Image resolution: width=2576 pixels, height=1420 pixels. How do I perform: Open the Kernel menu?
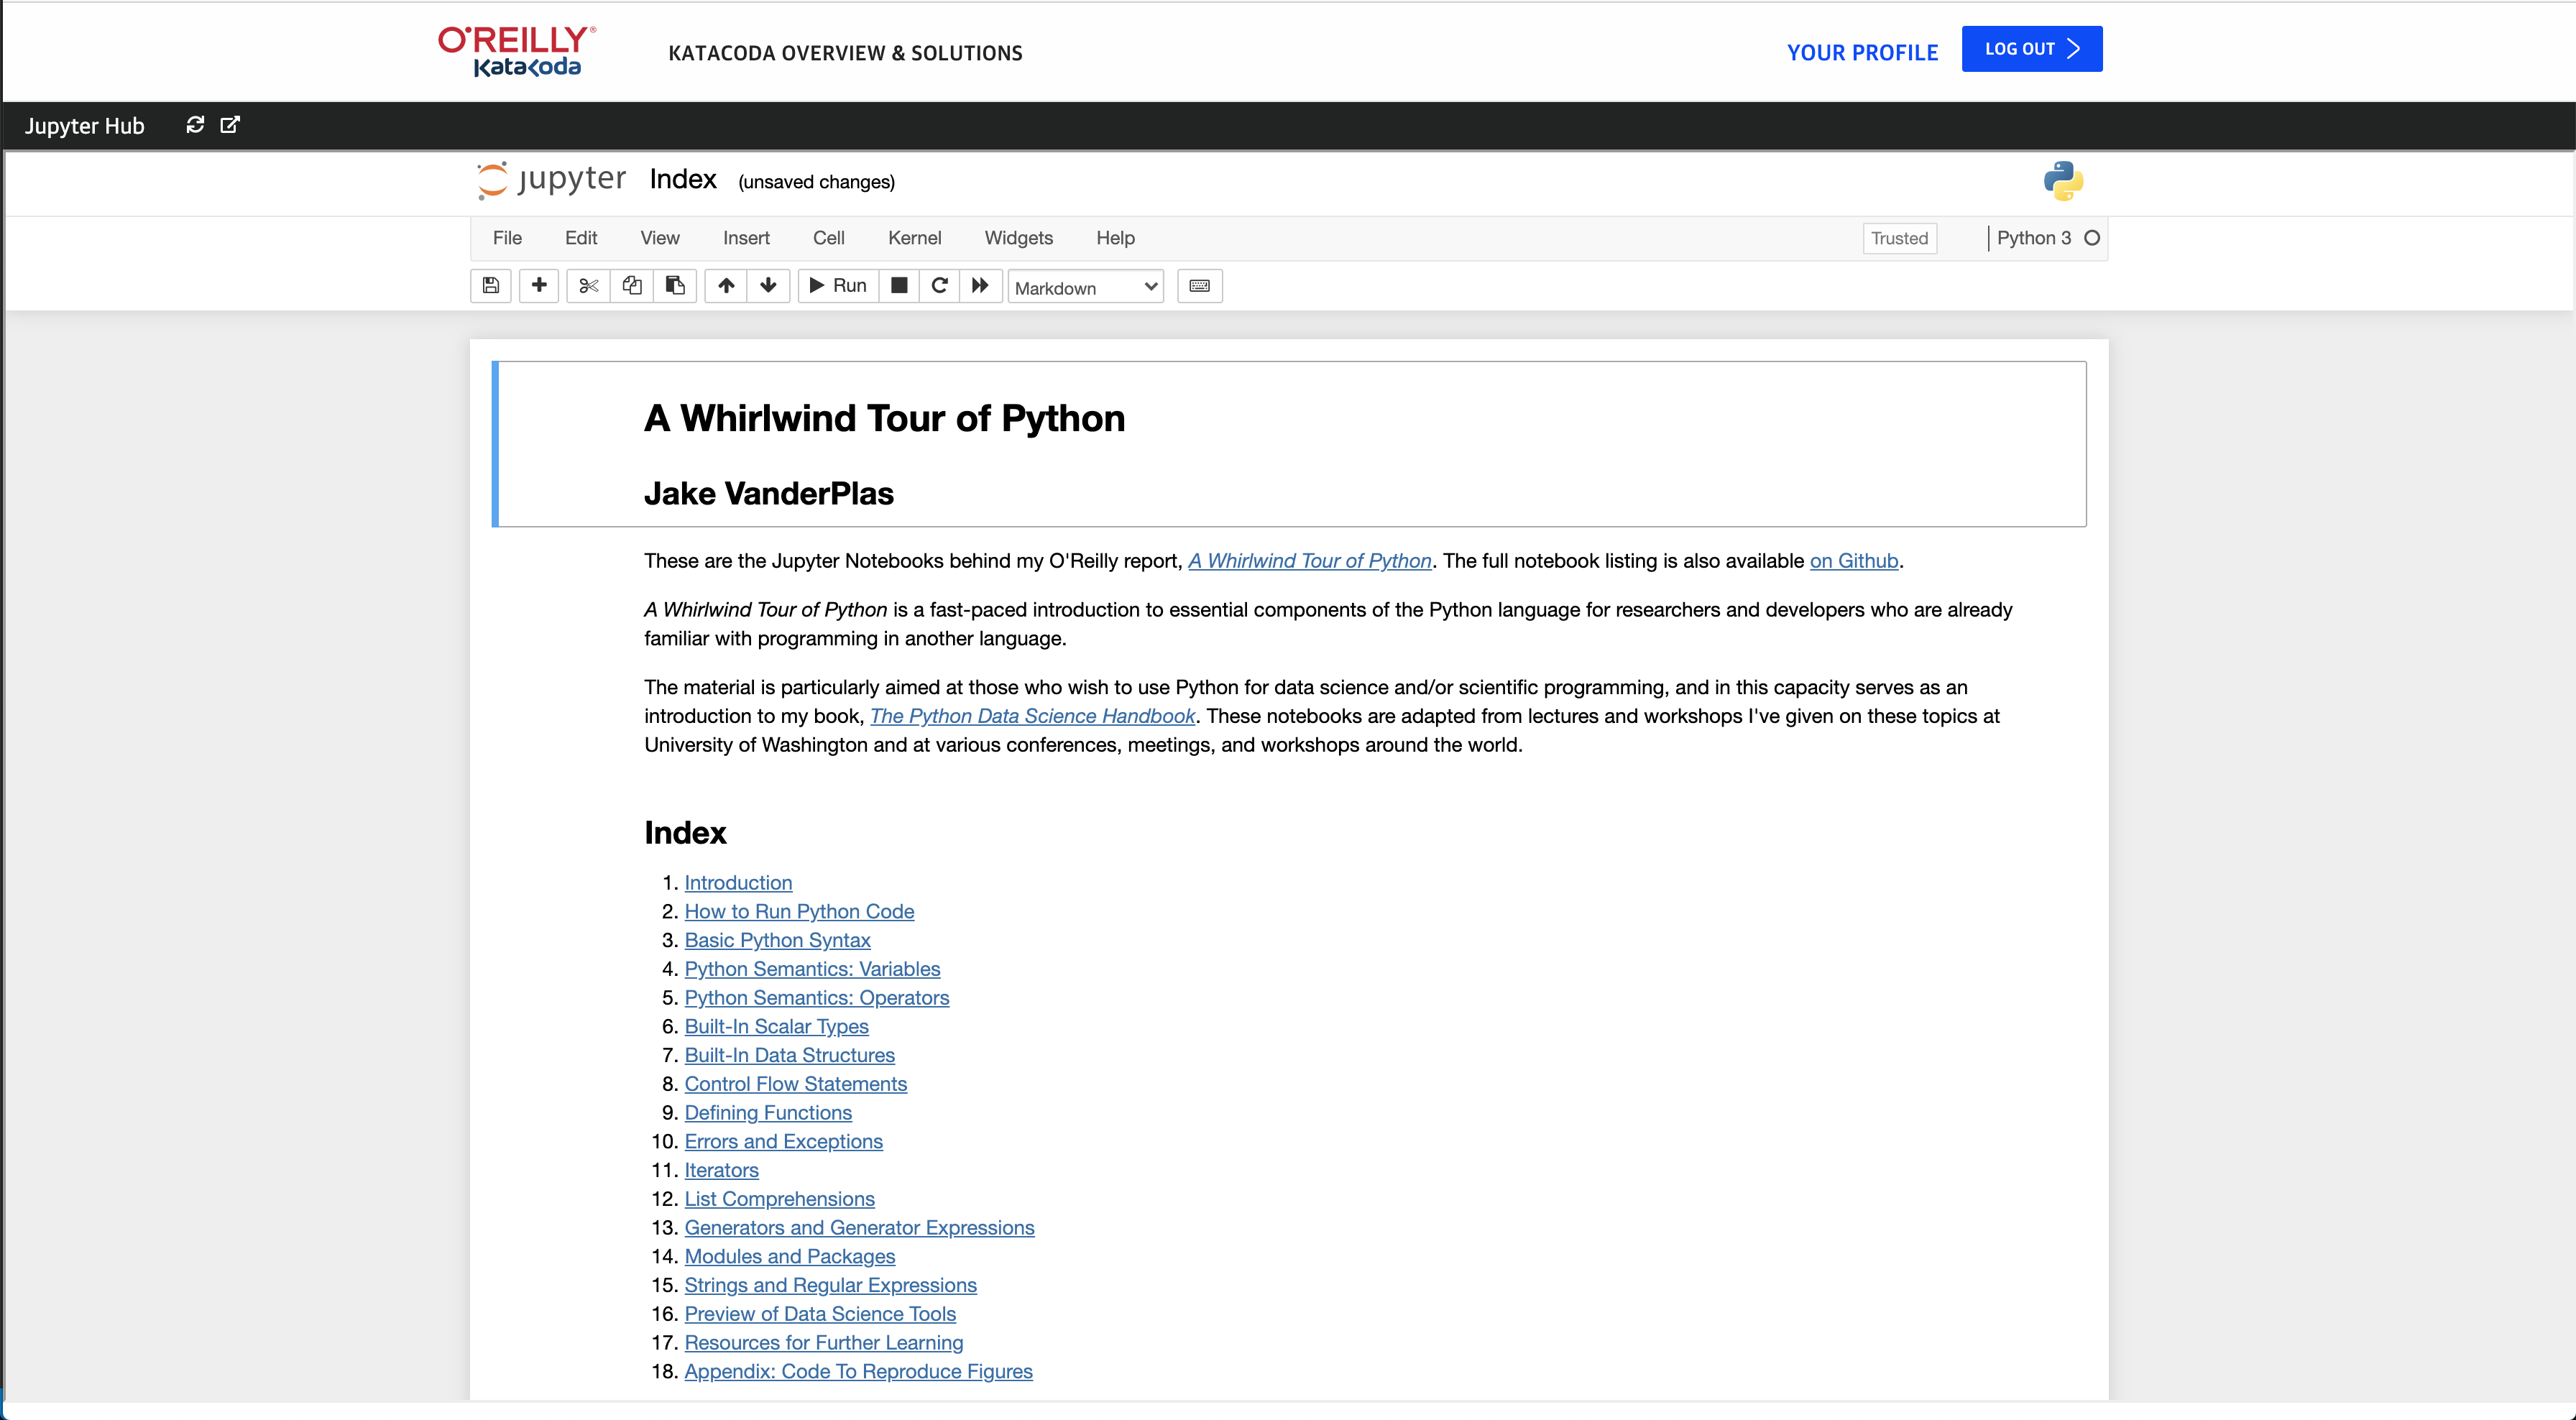pos(914,238)
